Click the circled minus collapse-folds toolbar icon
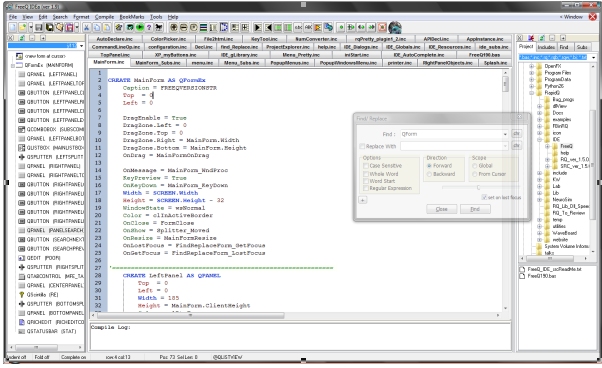This screenshot has height=368, width=602. tap(184, 27)
